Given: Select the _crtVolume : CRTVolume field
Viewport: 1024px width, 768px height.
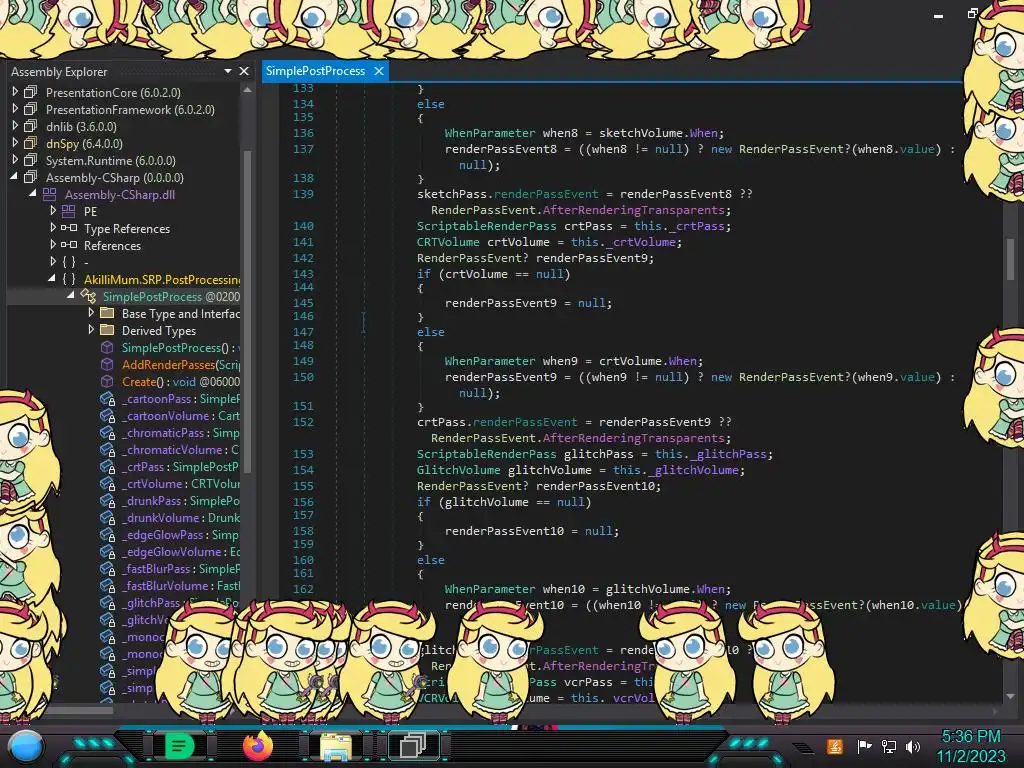Looking at the screenshot, I should coord(180,484).
